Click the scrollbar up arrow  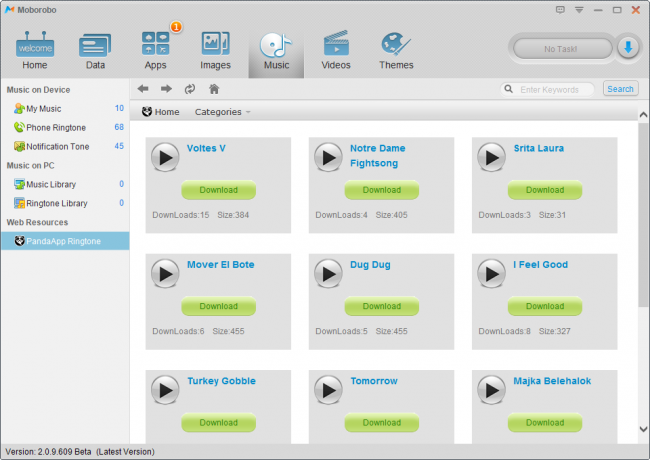[643, 114]
